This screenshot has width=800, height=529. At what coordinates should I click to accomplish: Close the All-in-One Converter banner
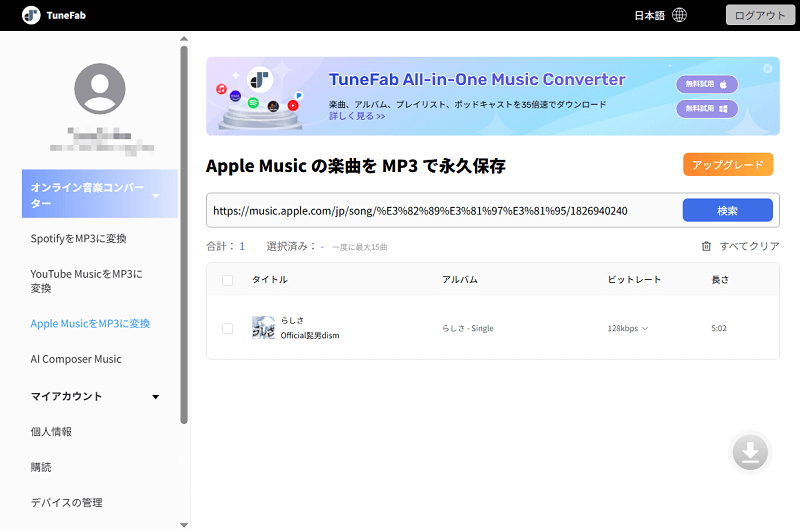[767, 68]
